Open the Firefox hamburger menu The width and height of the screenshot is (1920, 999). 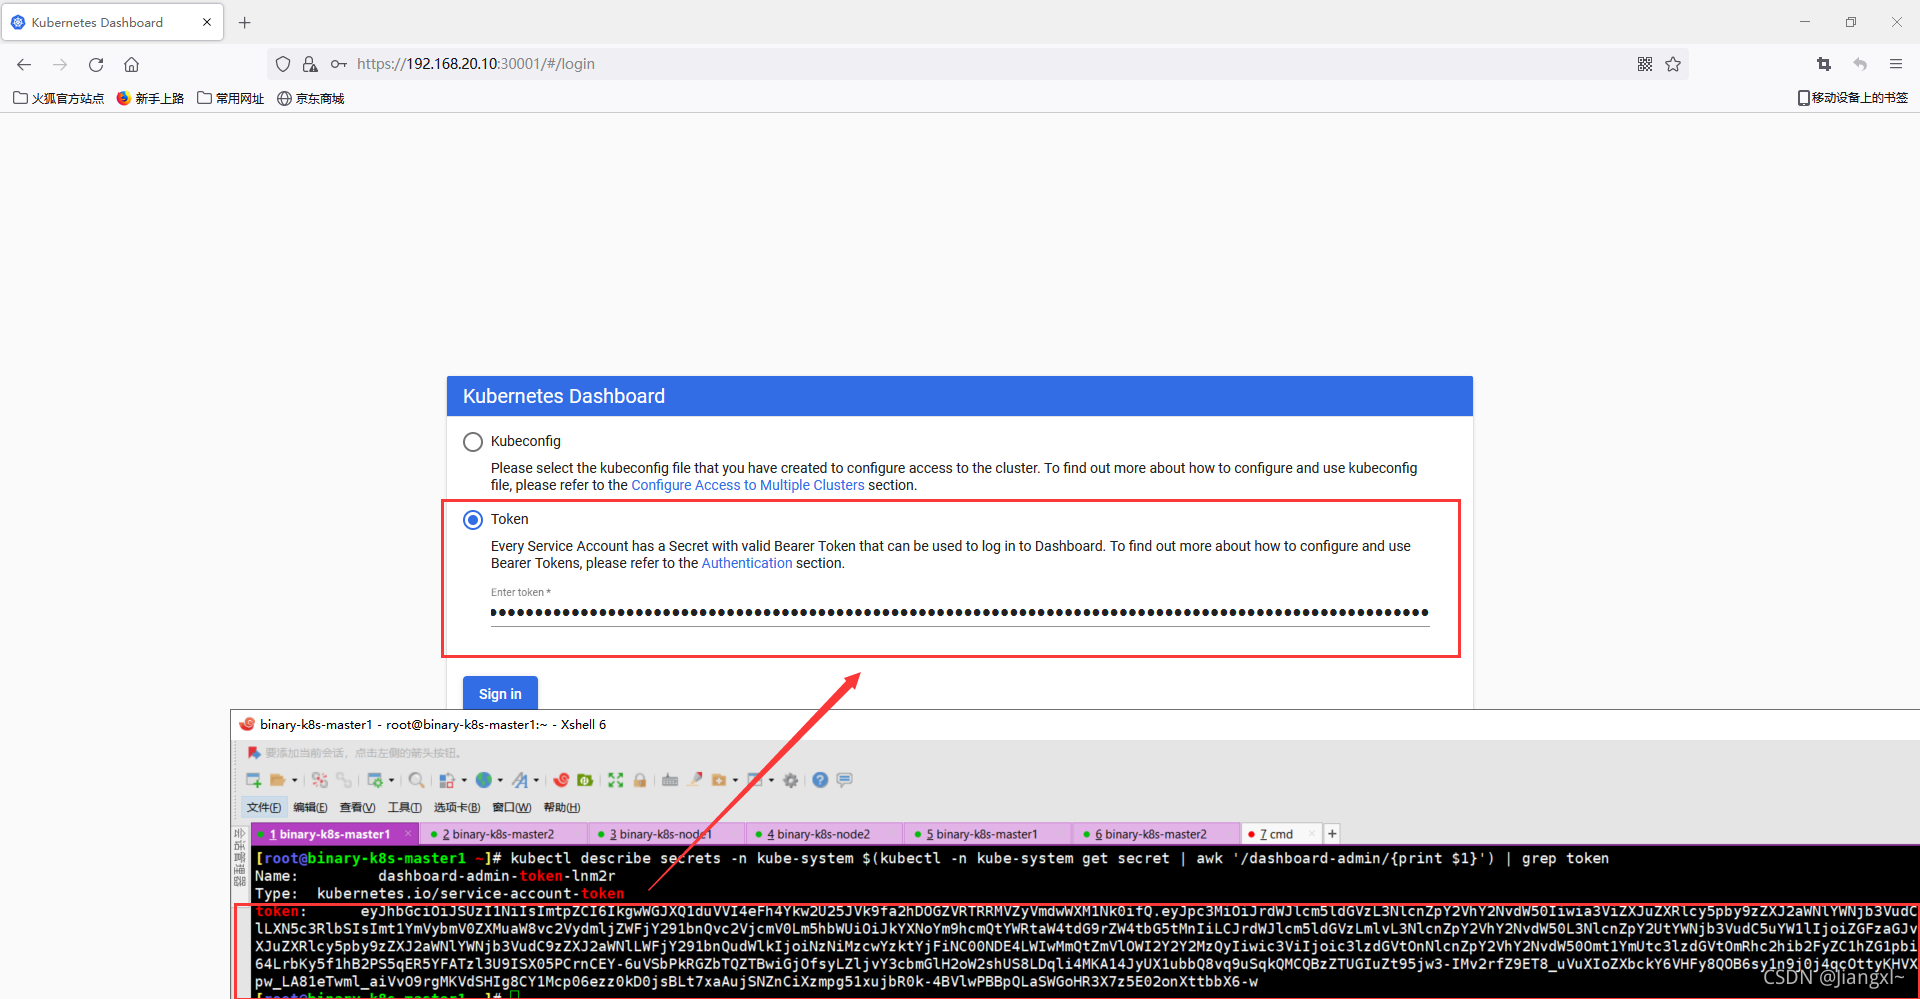[1896, 64]
